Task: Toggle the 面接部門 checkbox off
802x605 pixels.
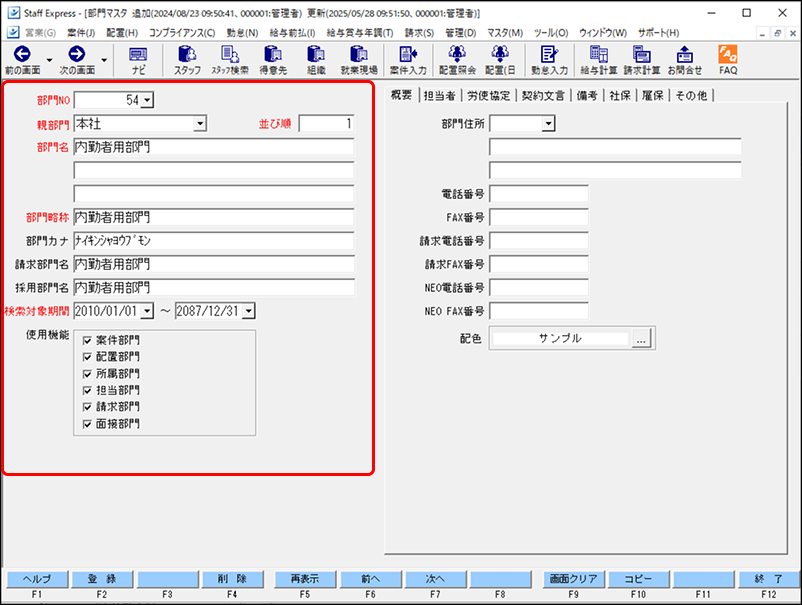Action: [88, 421]
